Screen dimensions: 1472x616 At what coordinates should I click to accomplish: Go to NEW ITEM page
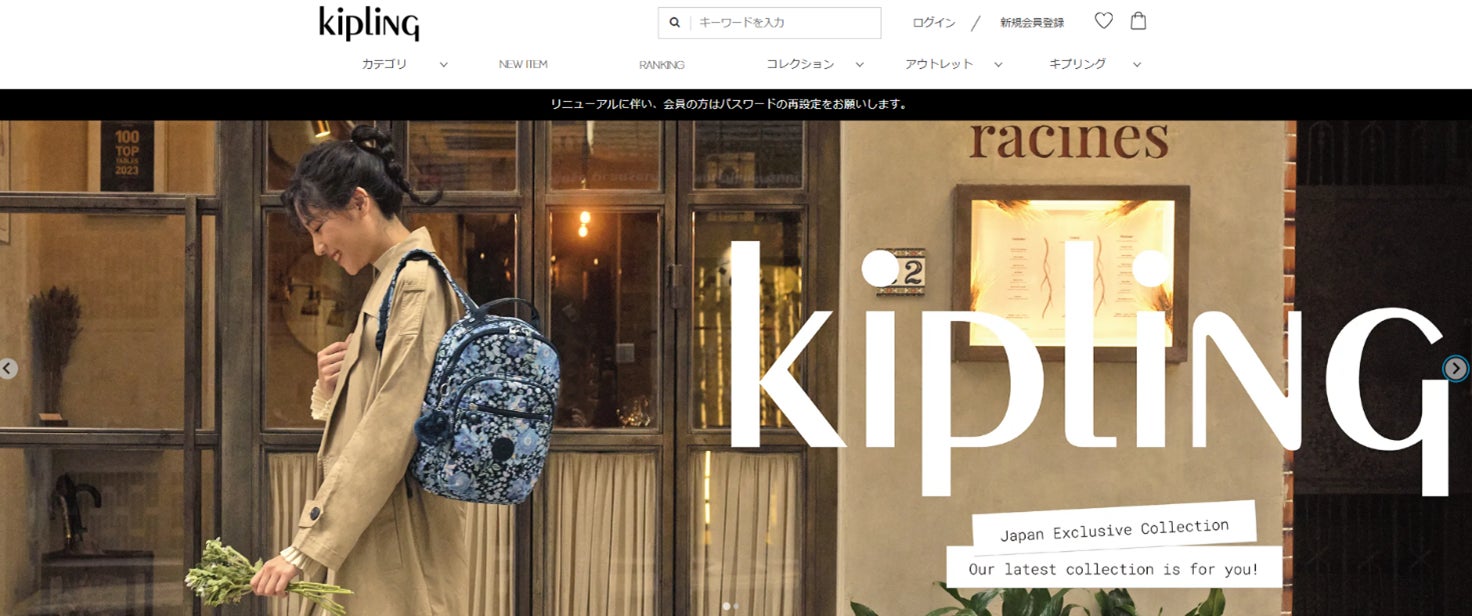[x=523, y=64]
